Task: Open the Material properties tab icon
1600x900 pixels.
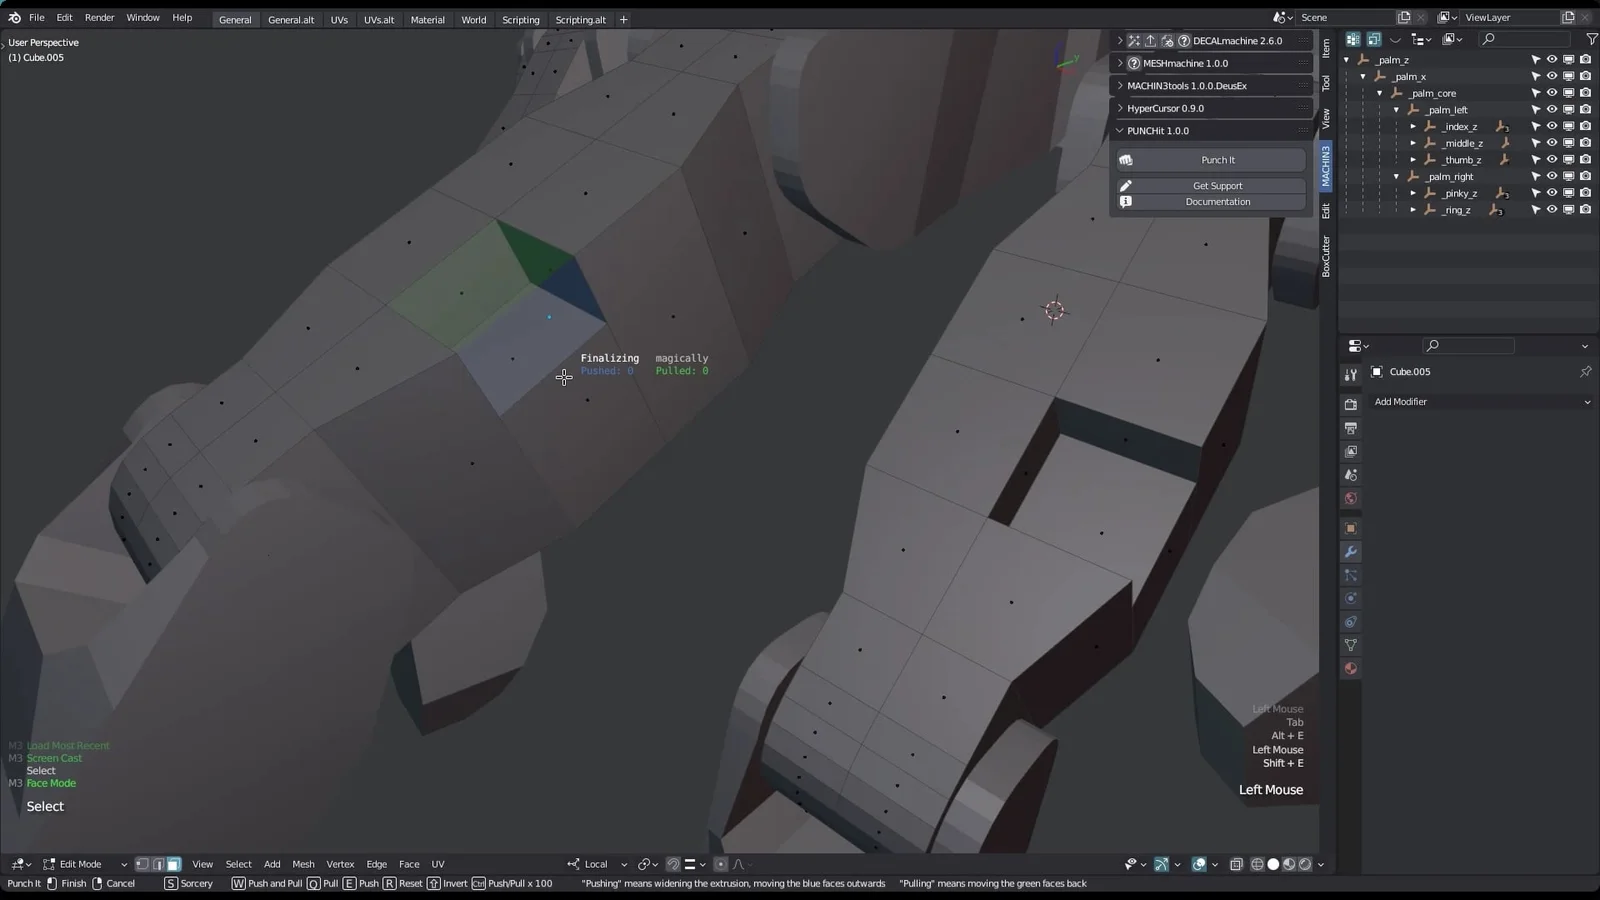Action: pyautogui.click(x=1351, y=668)
